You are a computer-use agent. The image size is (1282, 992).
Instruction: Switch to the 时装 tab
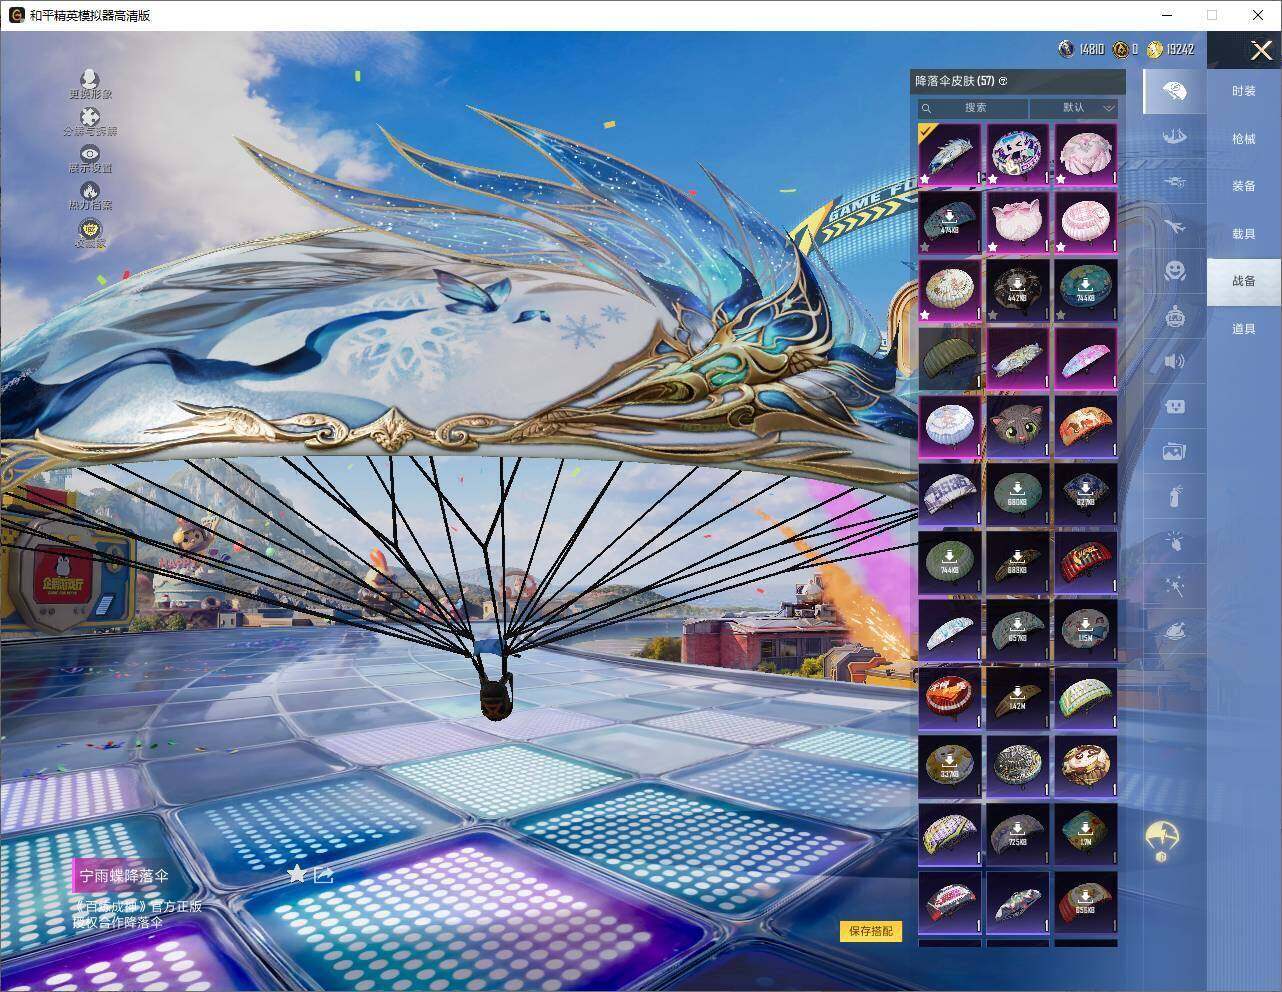tap(1244, 91)
